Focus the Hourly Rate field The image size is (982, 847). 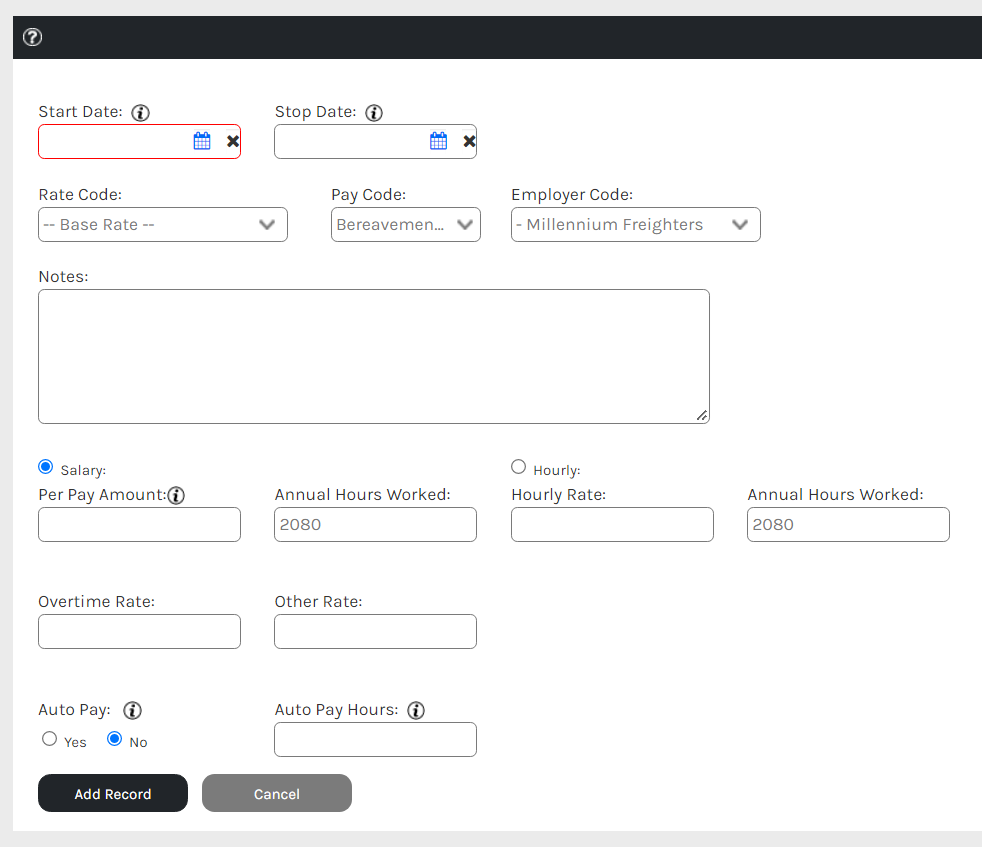point(612,524)
